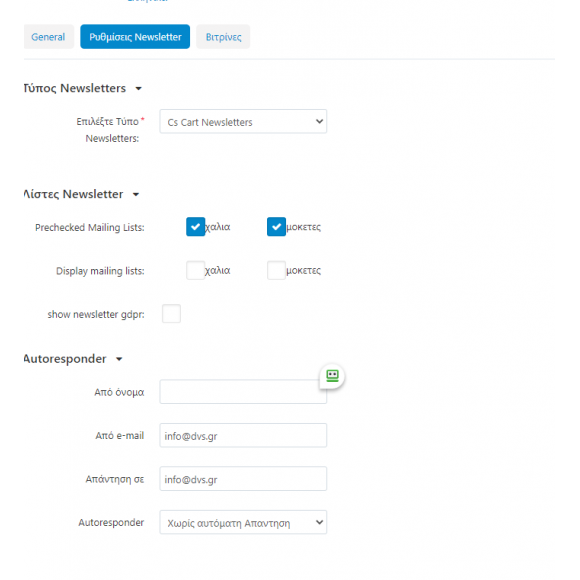
Task: Enable display mailing list χαλια
Action: 196,270
